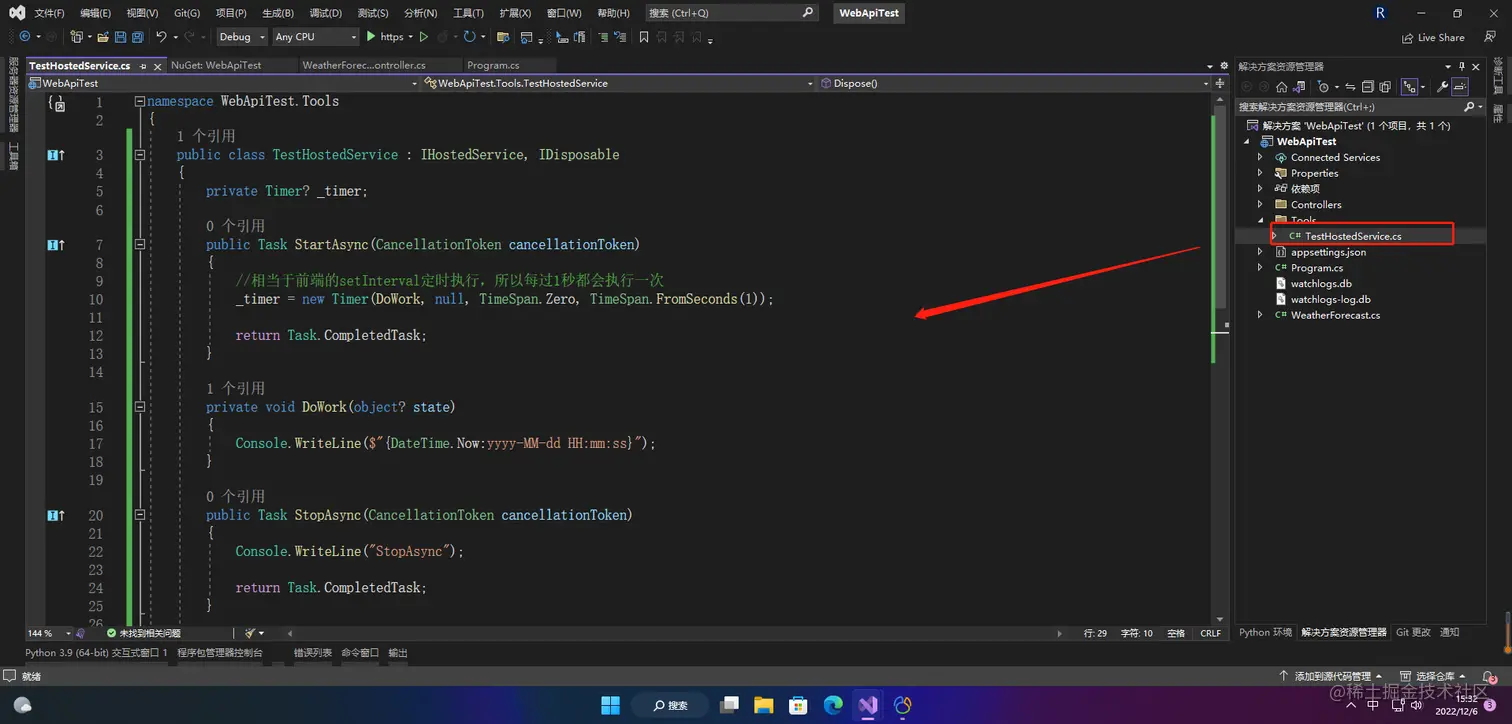Expand the Controllers folder node
Viewport: 1512px width, 724px height.
[1260, 205]
